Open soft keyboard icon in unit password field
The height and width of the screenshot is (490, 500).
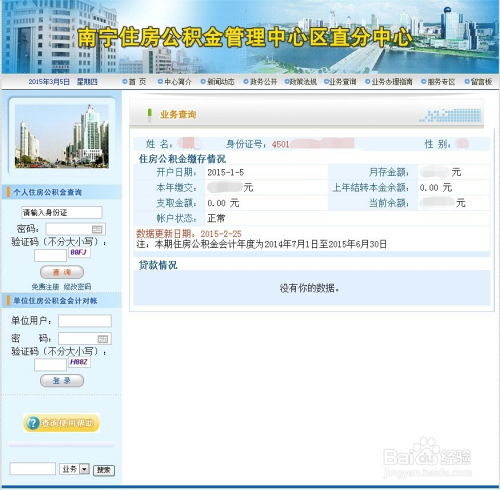[103, 339]
